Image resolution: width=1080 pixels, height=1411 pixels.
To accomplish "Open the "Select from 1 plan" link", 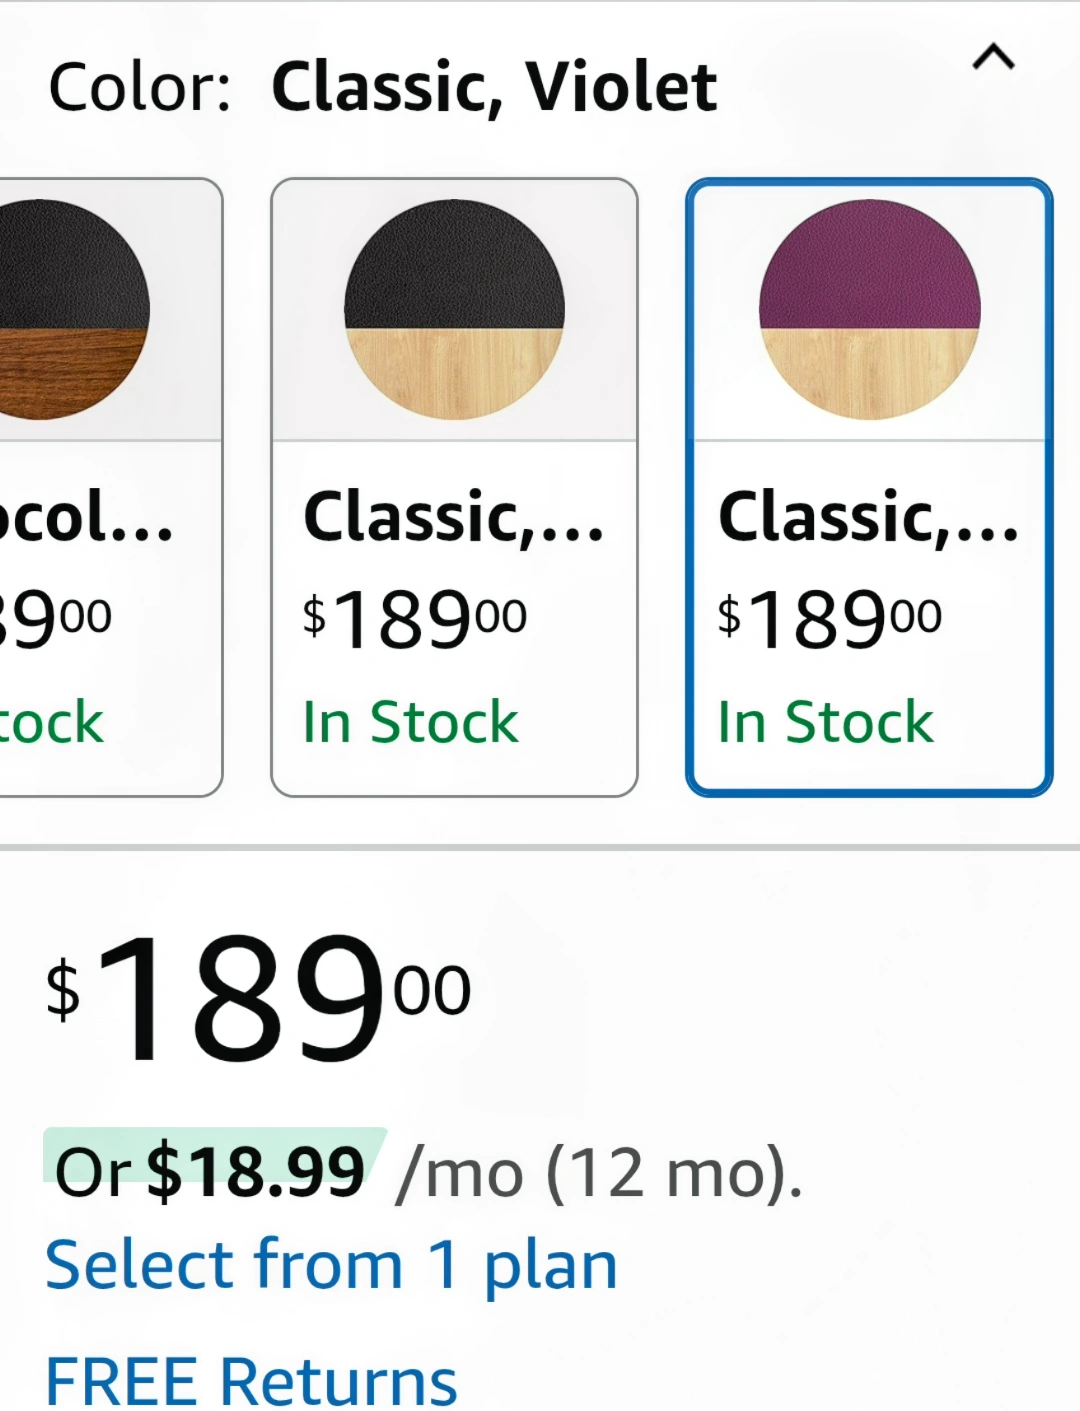I will (331, 1265).
